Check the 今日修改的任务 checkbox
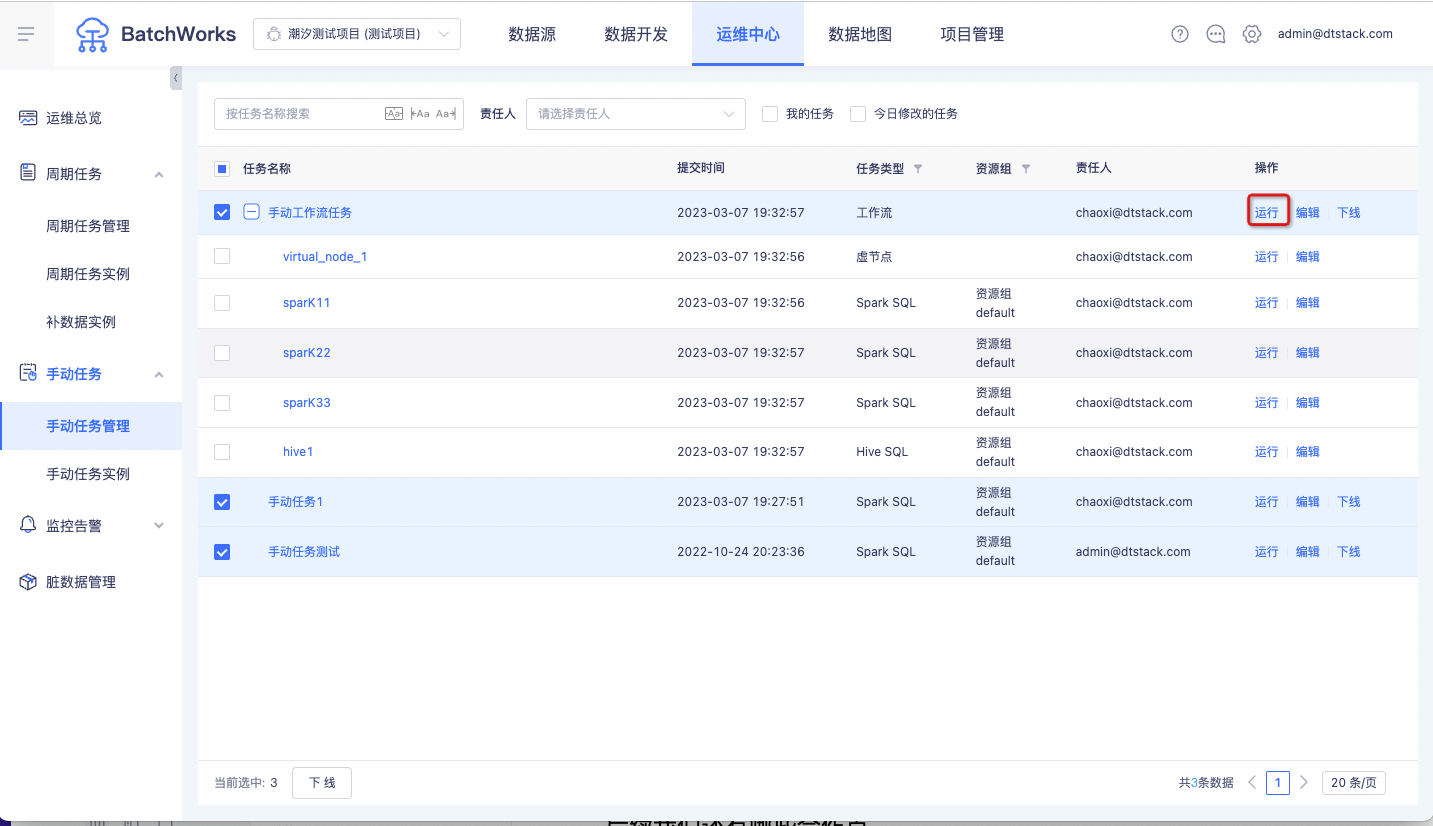1433x826 pixels. point(858,114)
